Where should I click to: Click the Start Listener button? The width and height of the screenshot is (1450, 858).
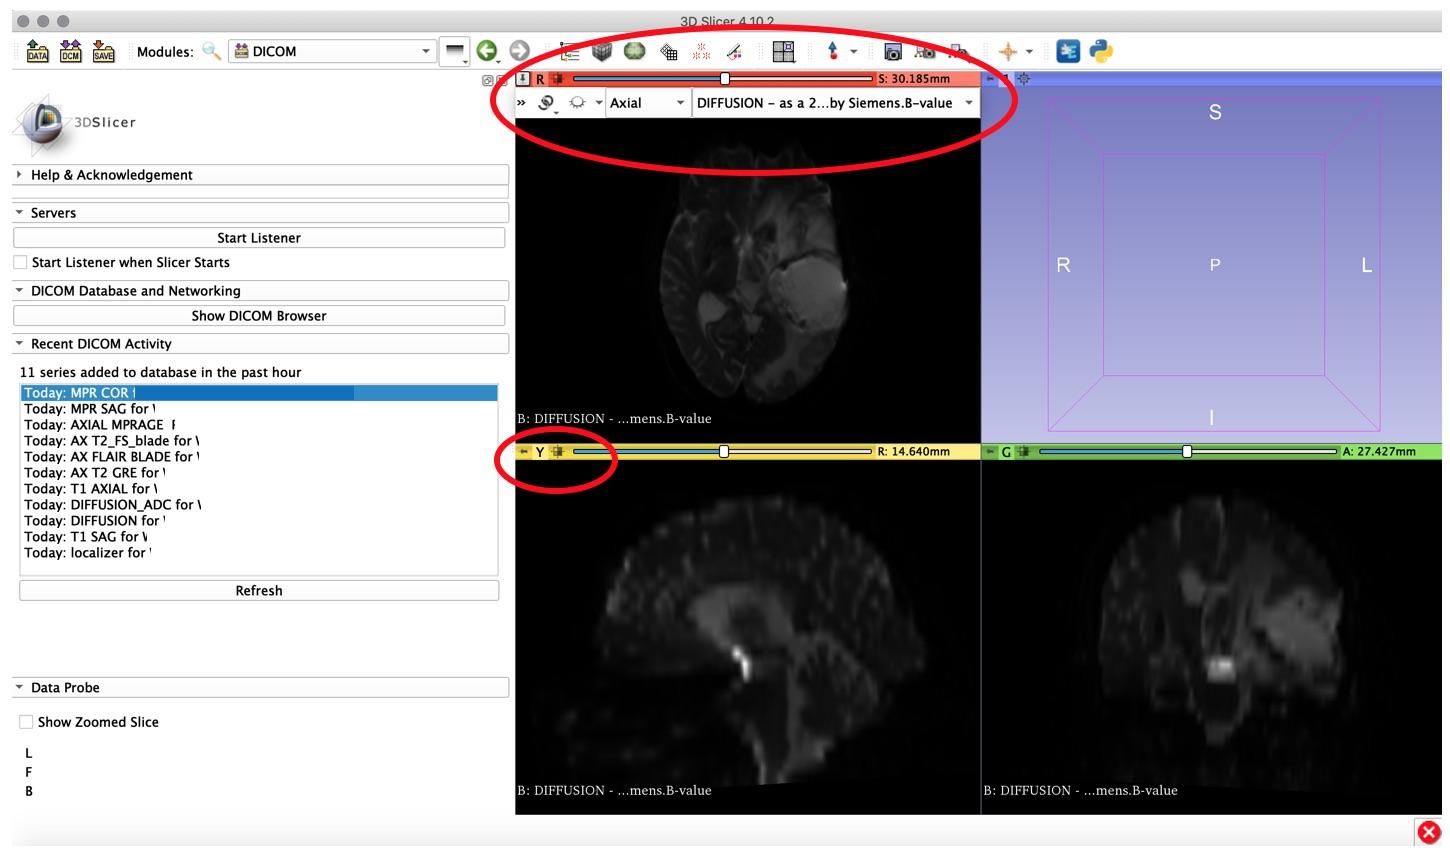point(258,237)
